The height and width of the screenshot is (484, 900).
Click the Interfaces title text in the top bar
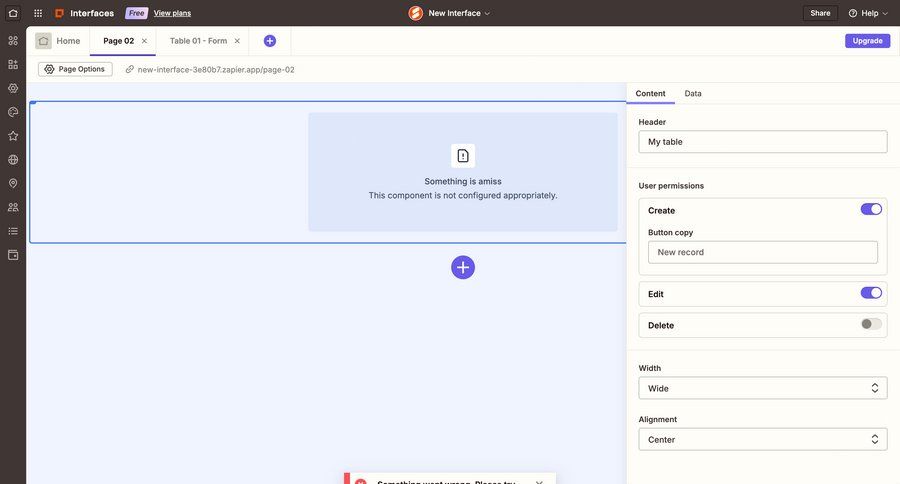(x=92, y=13)
